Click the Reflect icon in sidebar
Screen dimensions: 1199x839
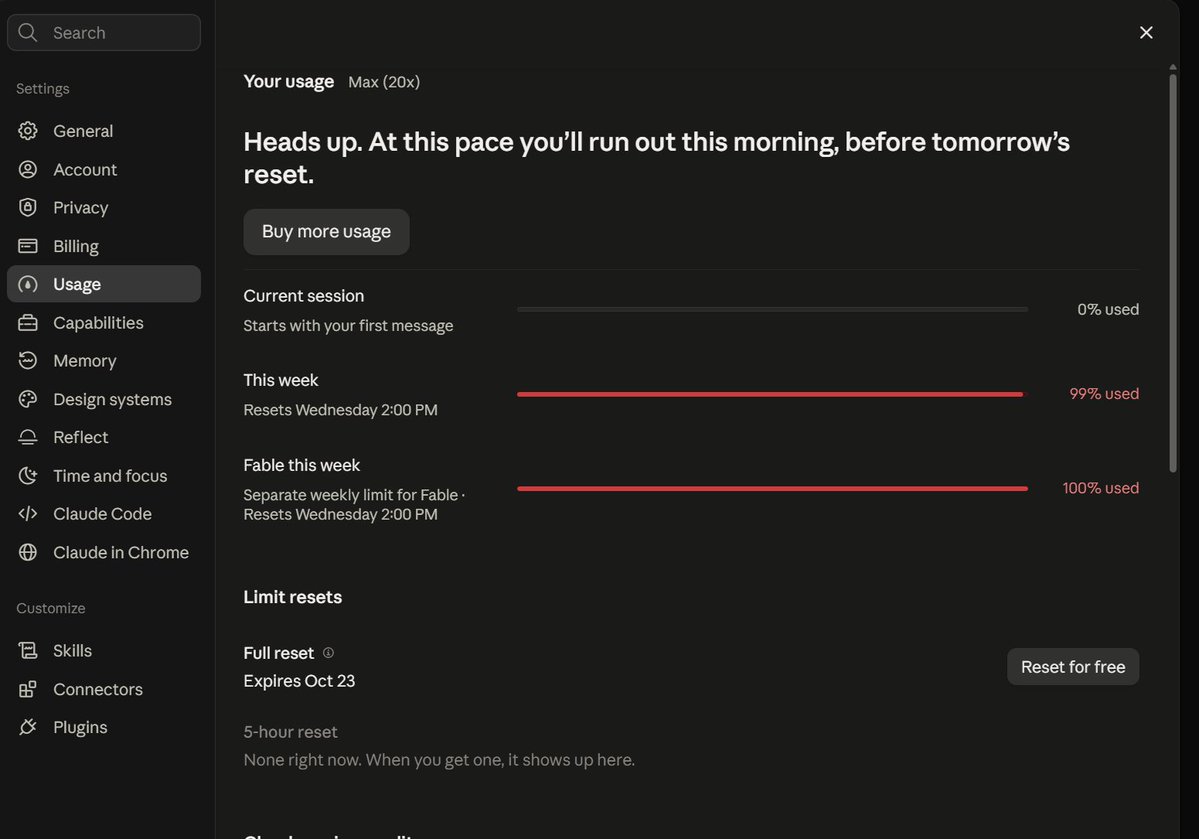pos(28,437)
